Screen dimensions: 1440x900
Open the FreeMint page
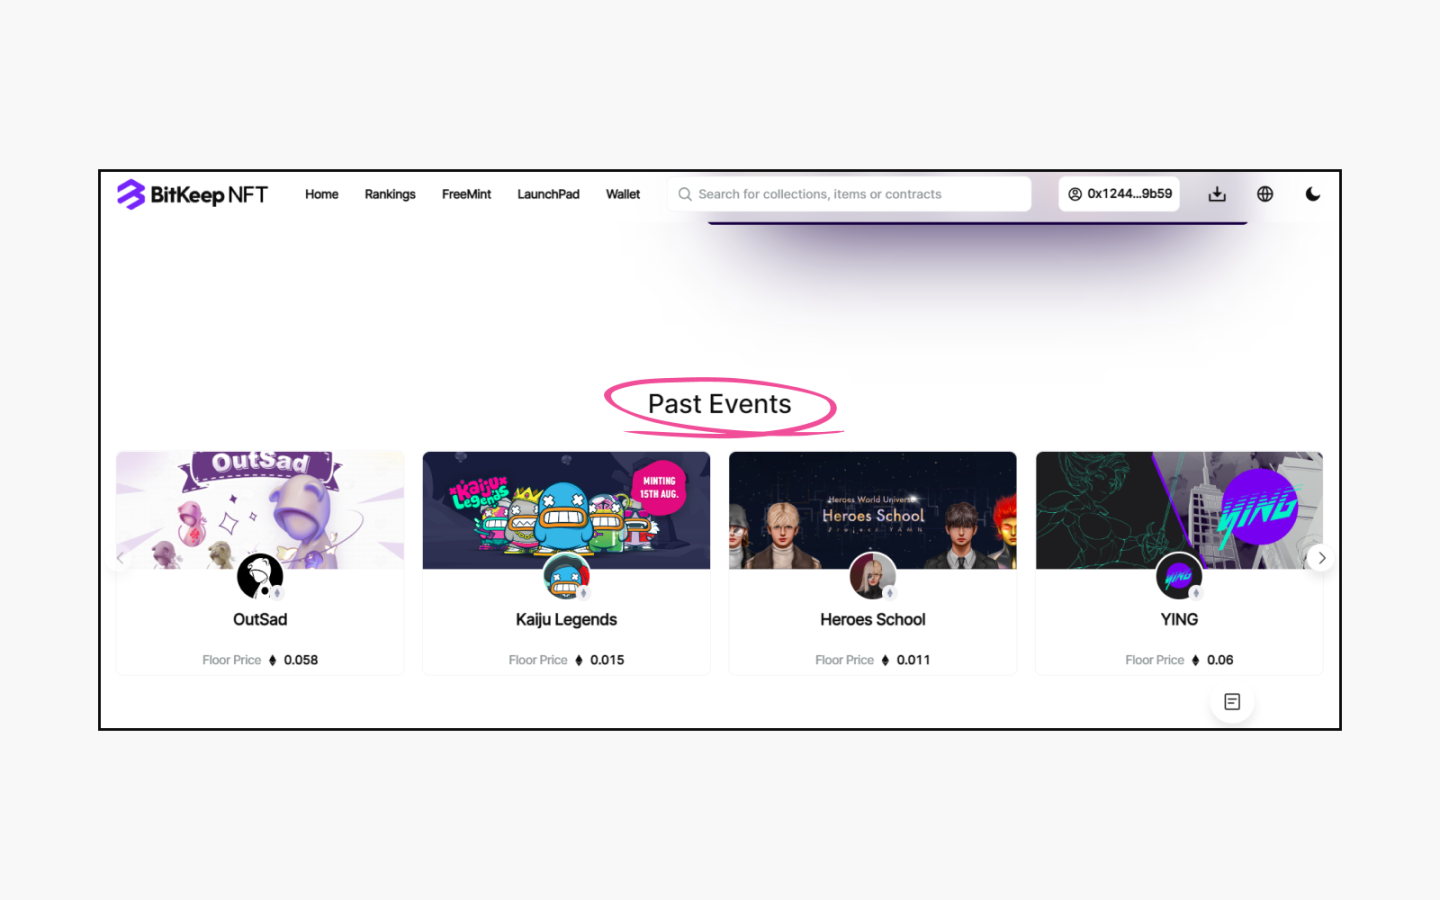pyautogui.click(x=466, y=194)
